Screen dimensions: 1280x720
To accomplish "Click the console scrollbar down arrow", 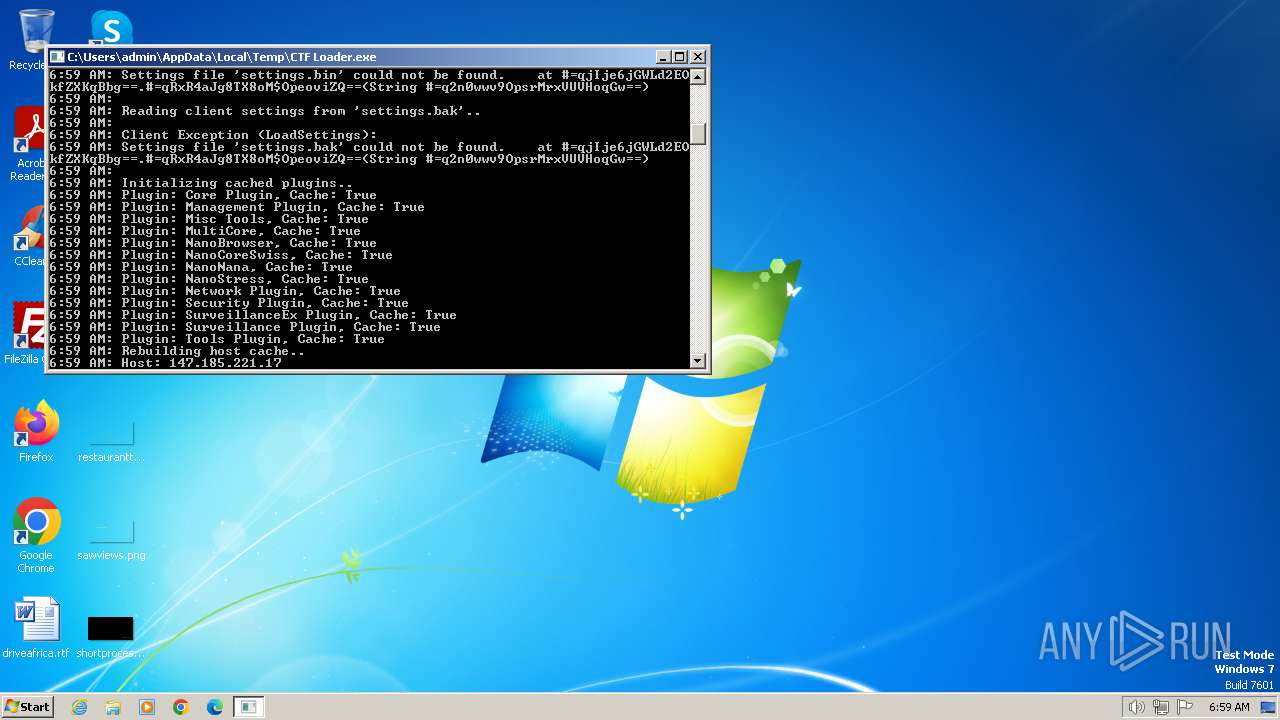I will pos(698,360).
